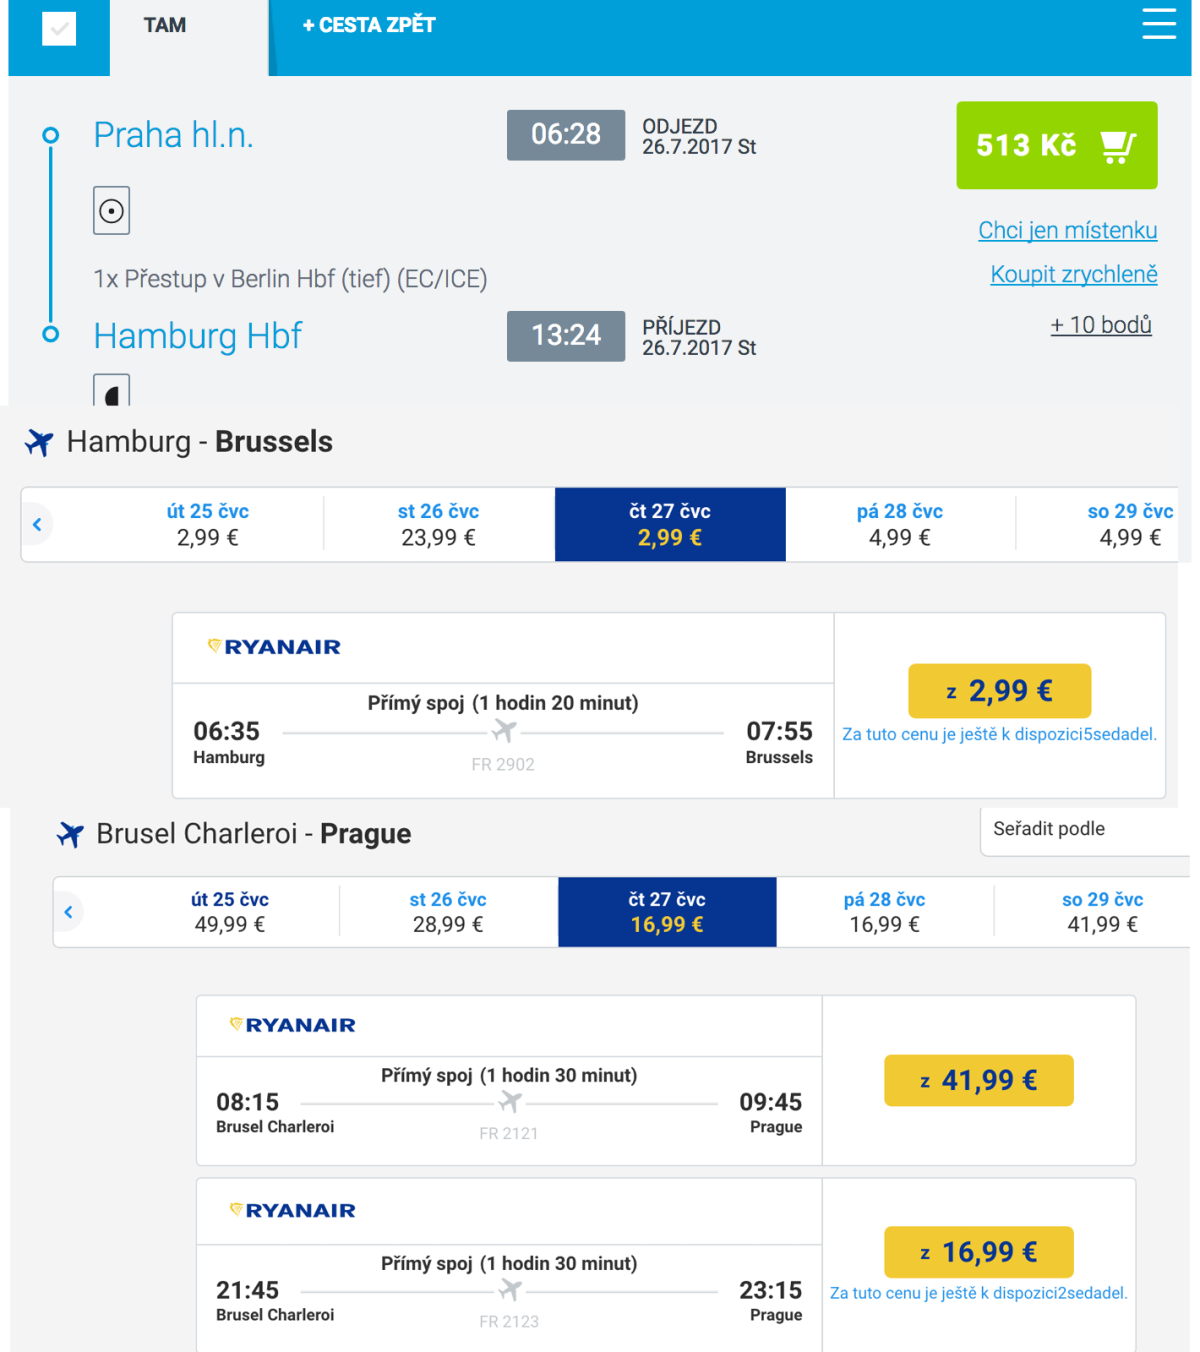The height and width of the screenshot is (1352, 1200).
Task: Open the hamburger menu icon
Action: 1159,24
